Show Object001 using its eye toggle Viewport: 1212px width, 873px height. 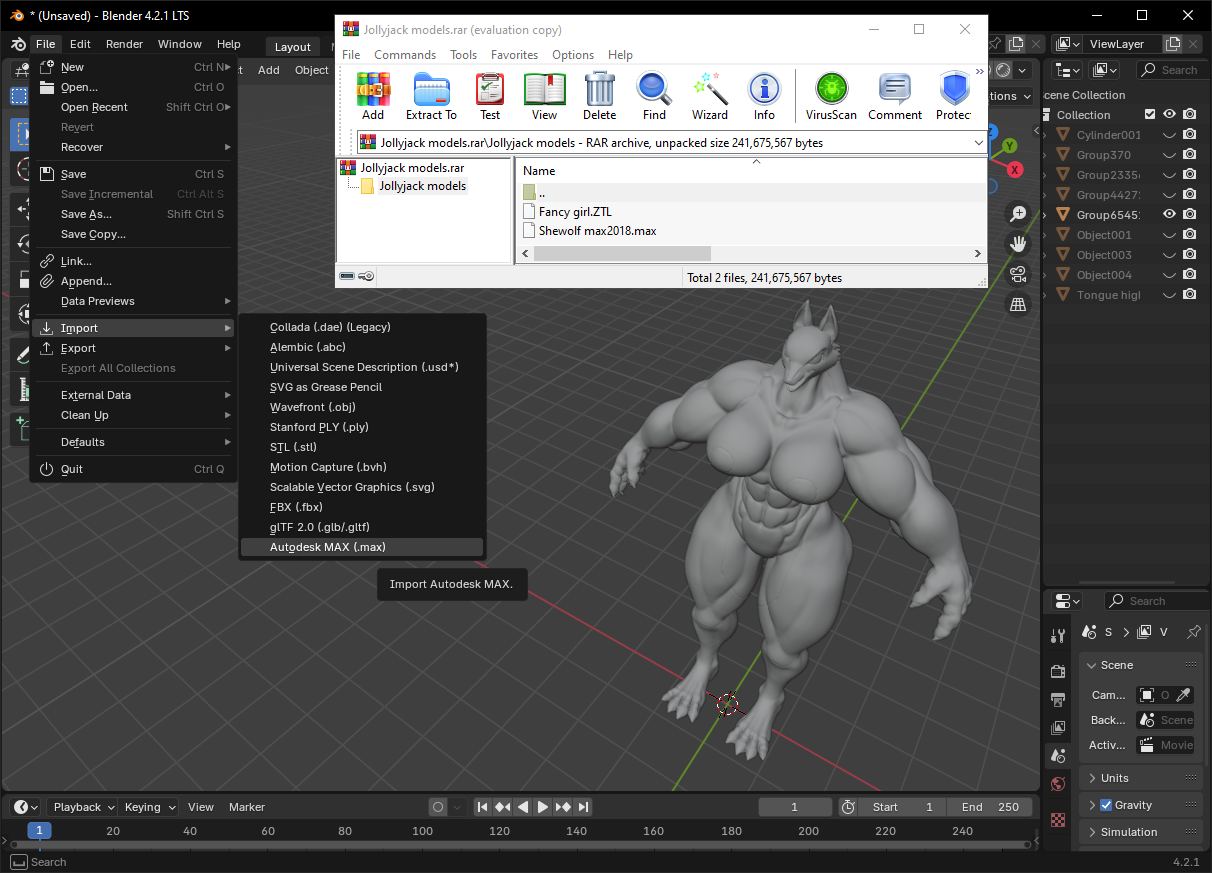click(1169, 235)
